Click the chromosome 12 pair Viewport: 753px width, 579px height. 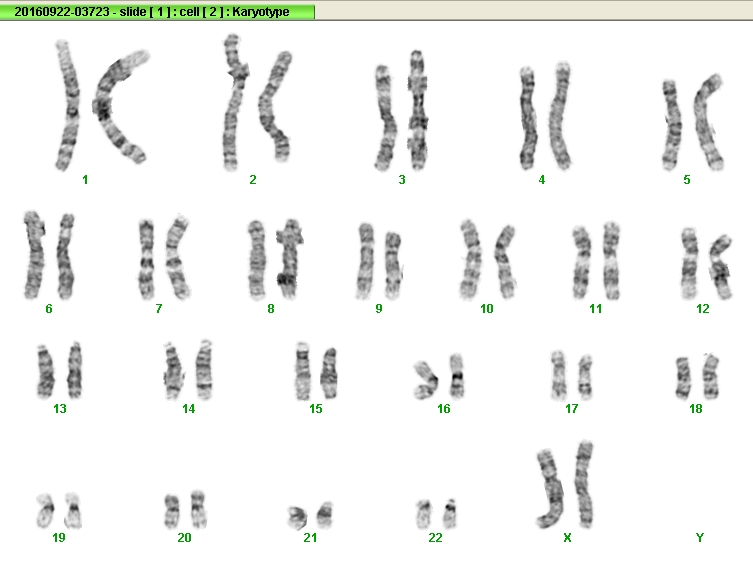[x=706, y=264]
